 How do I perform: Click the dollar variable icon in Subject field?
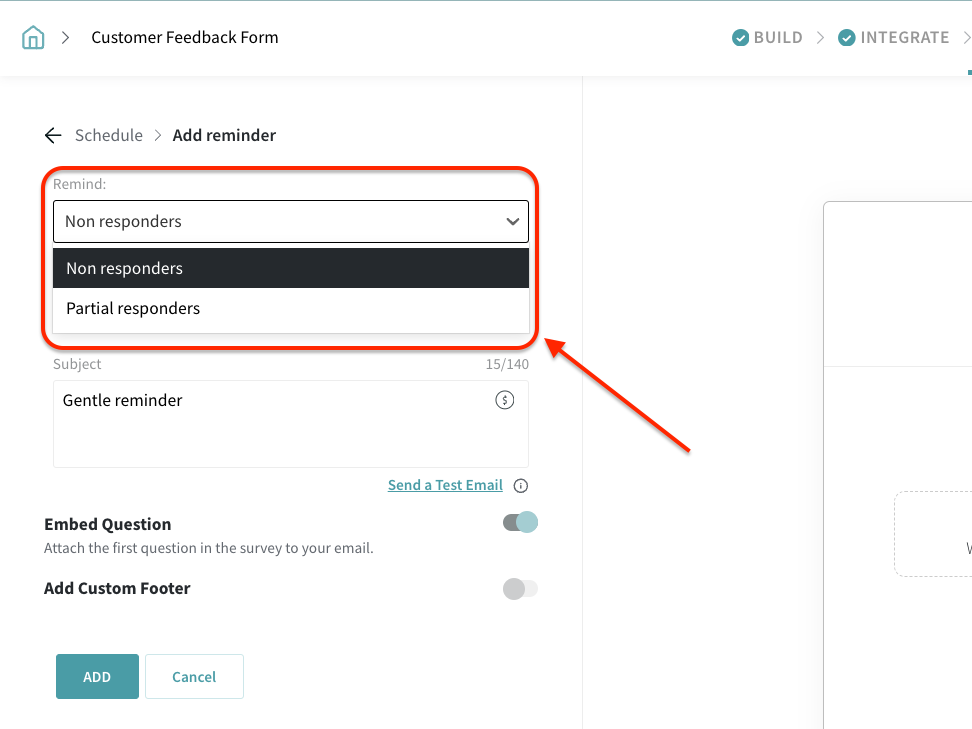point(505,400)
